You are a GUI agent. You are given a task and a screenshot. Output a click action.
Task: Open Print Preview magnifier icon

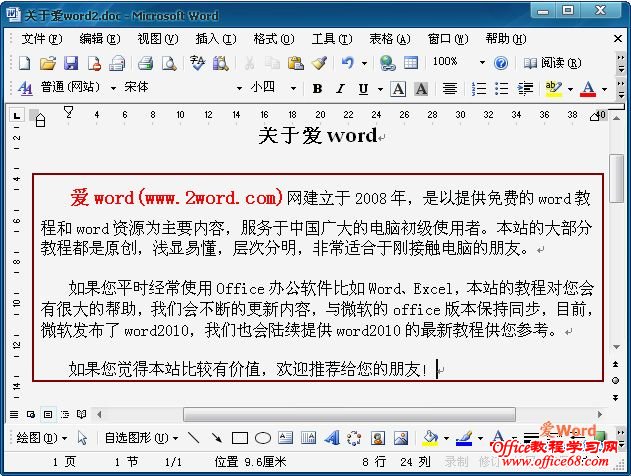point(169,63)
